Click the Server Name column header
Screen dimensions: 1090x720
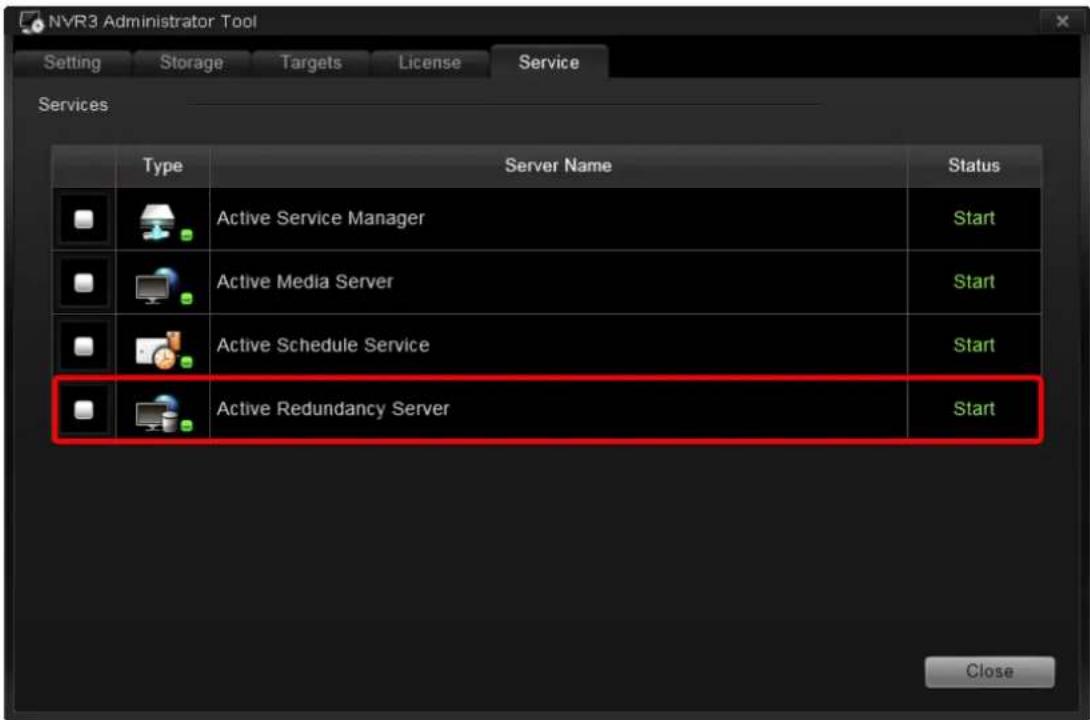coord(558,165)
